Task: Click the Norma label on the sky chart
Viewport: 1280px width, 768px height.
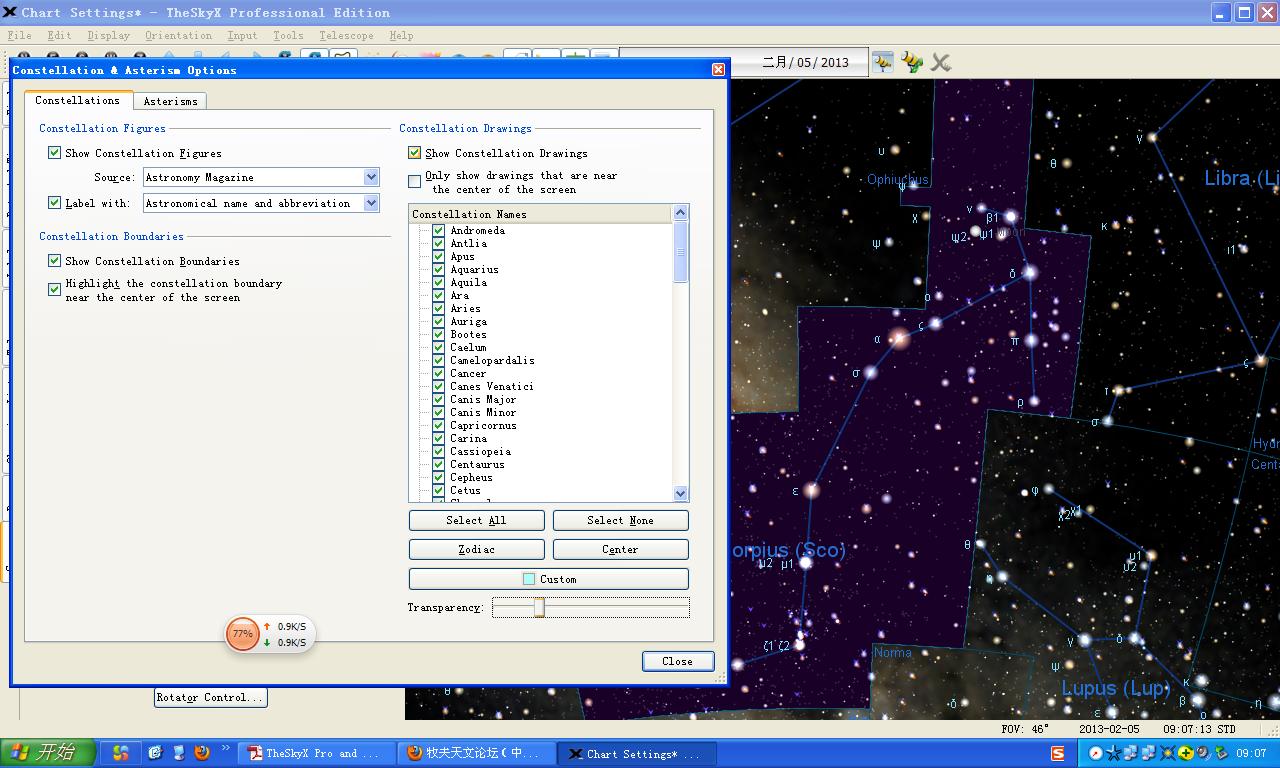Action: (x=892, y=652)
